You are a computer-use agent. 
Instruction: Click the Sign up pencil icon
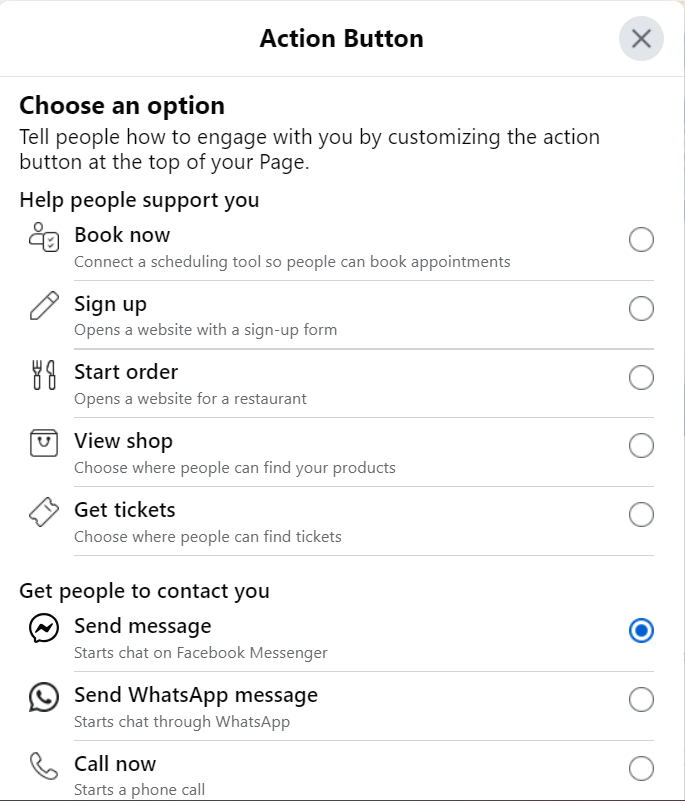tap(45, 306)
